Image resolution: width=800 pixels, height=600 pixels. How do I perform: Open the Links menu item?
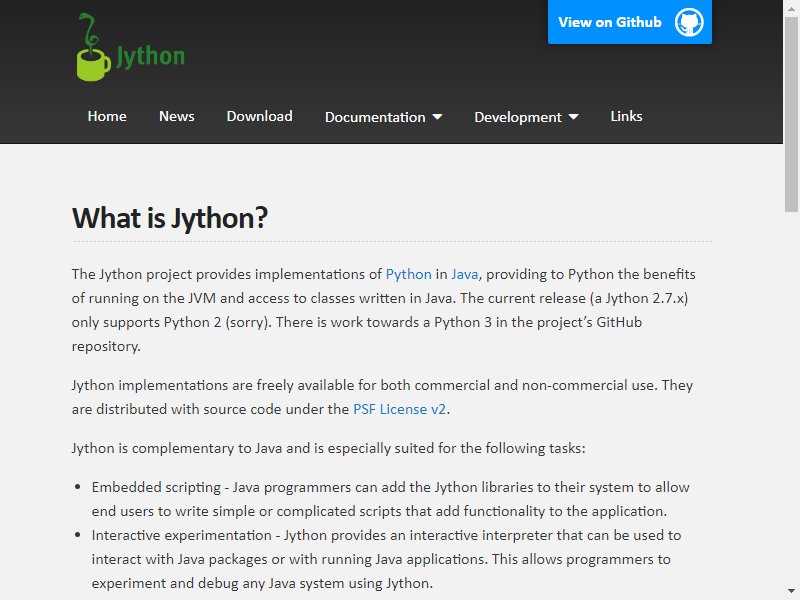[x=626, y=116]
